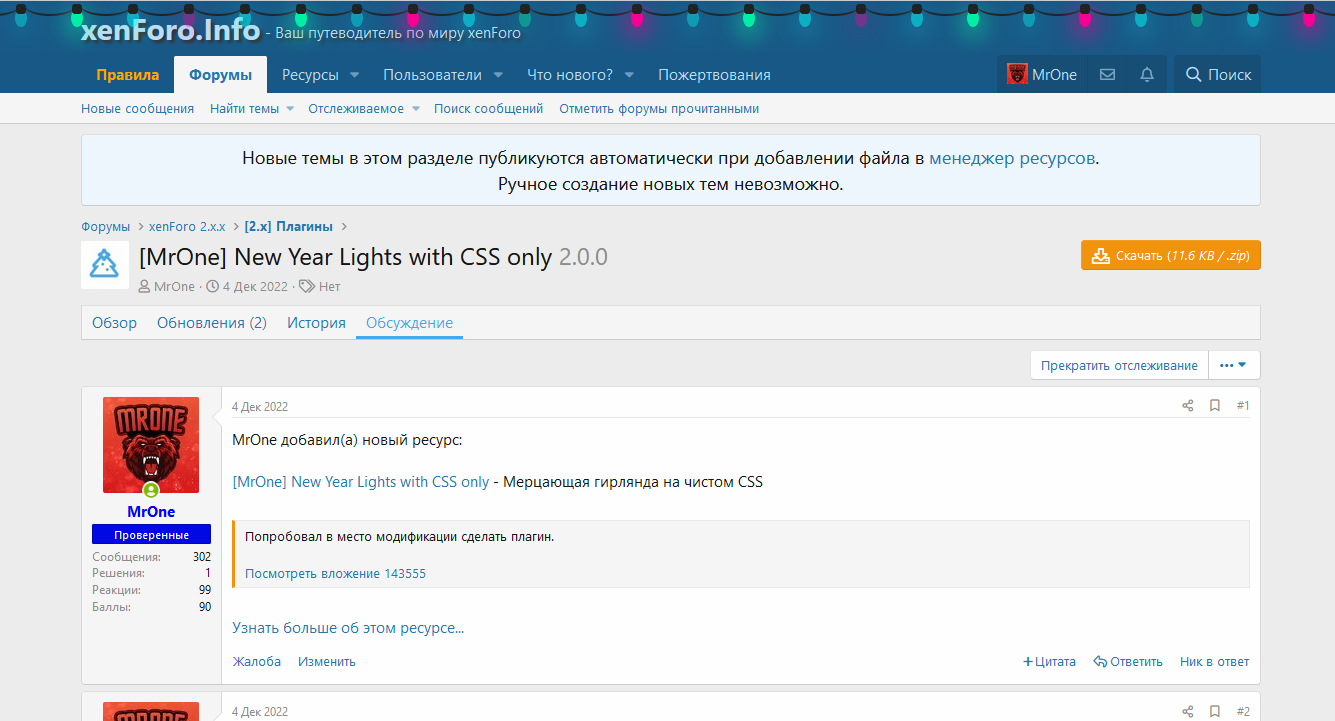The height and width of the screenshot is (721, 1335).
Task: Click the 4 Дек 2022 date under title
Action: point(255,286)
